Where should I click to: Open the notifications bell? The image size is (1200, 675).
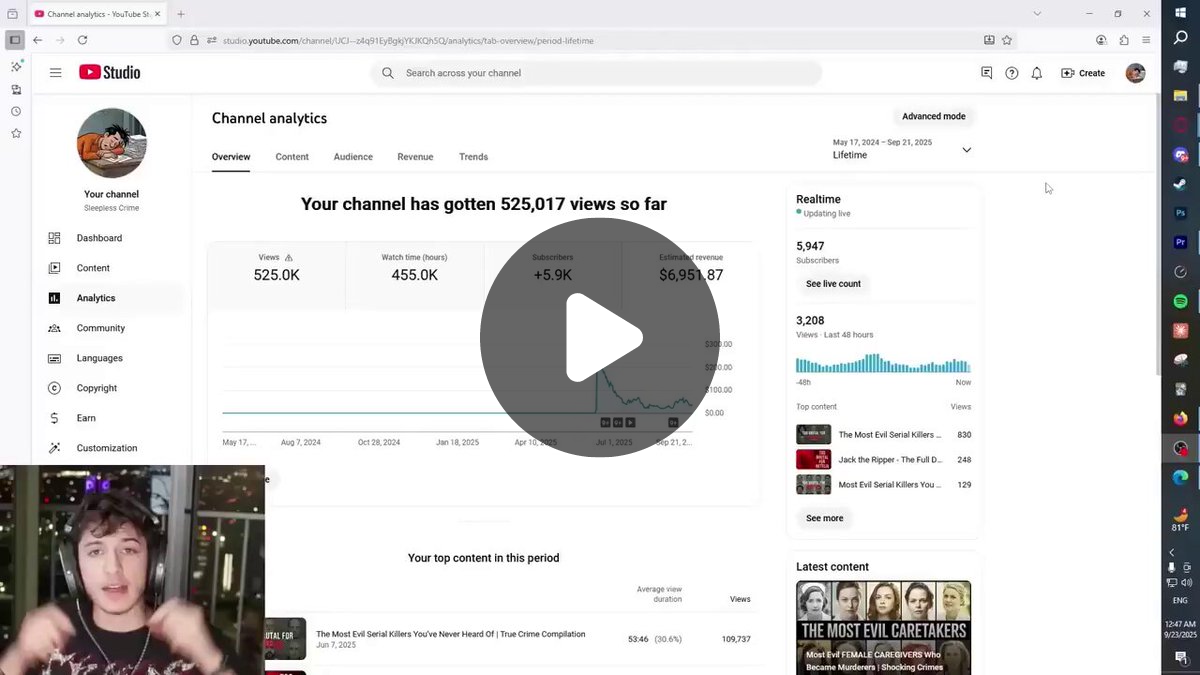[x=1037, y=73]
